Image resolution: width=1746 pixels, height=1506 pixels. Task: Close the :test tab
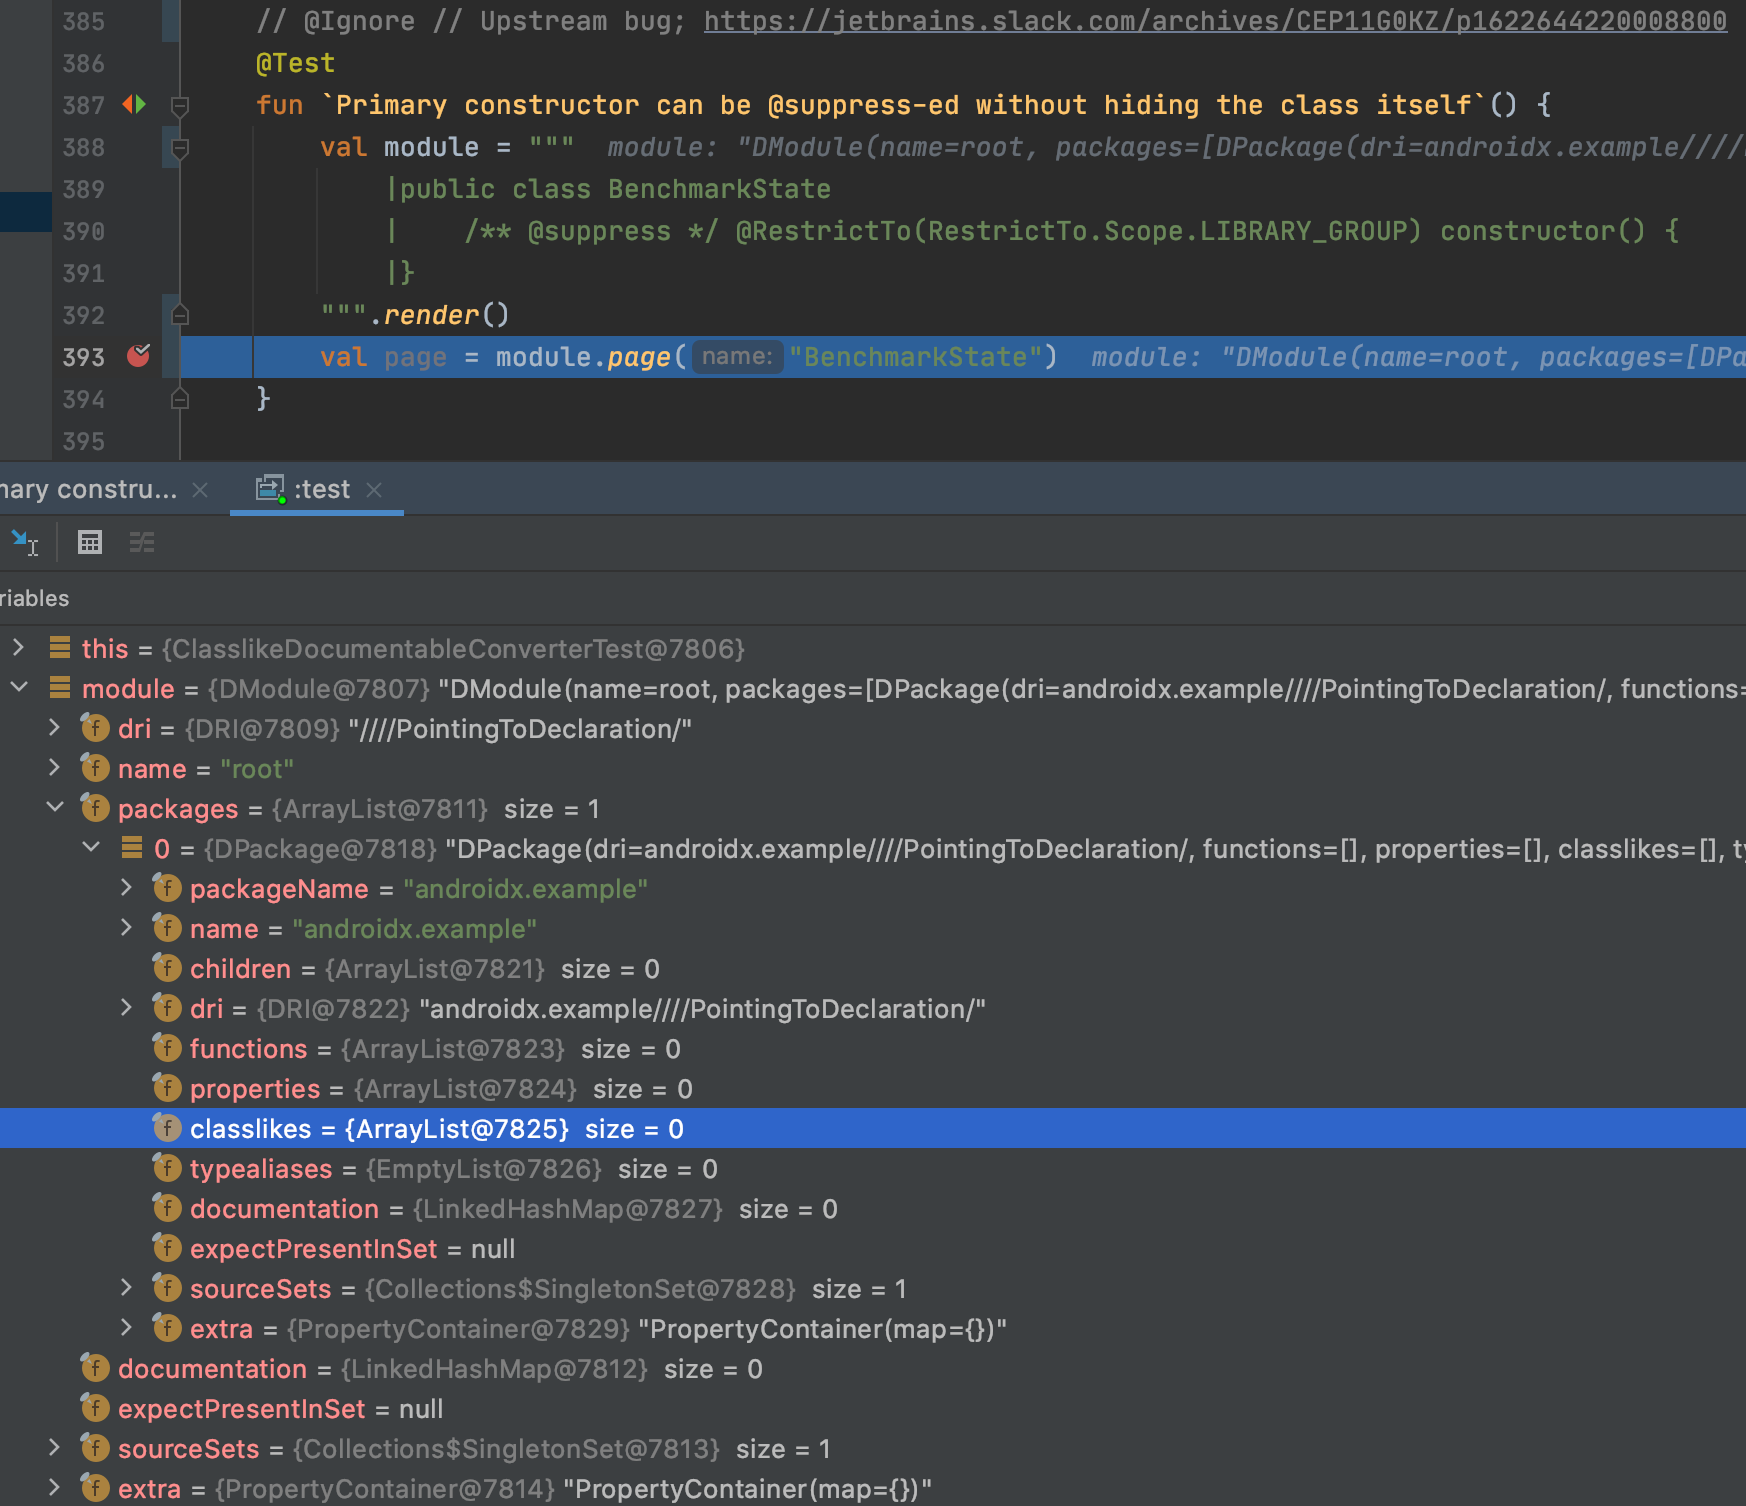pos(375,489)
